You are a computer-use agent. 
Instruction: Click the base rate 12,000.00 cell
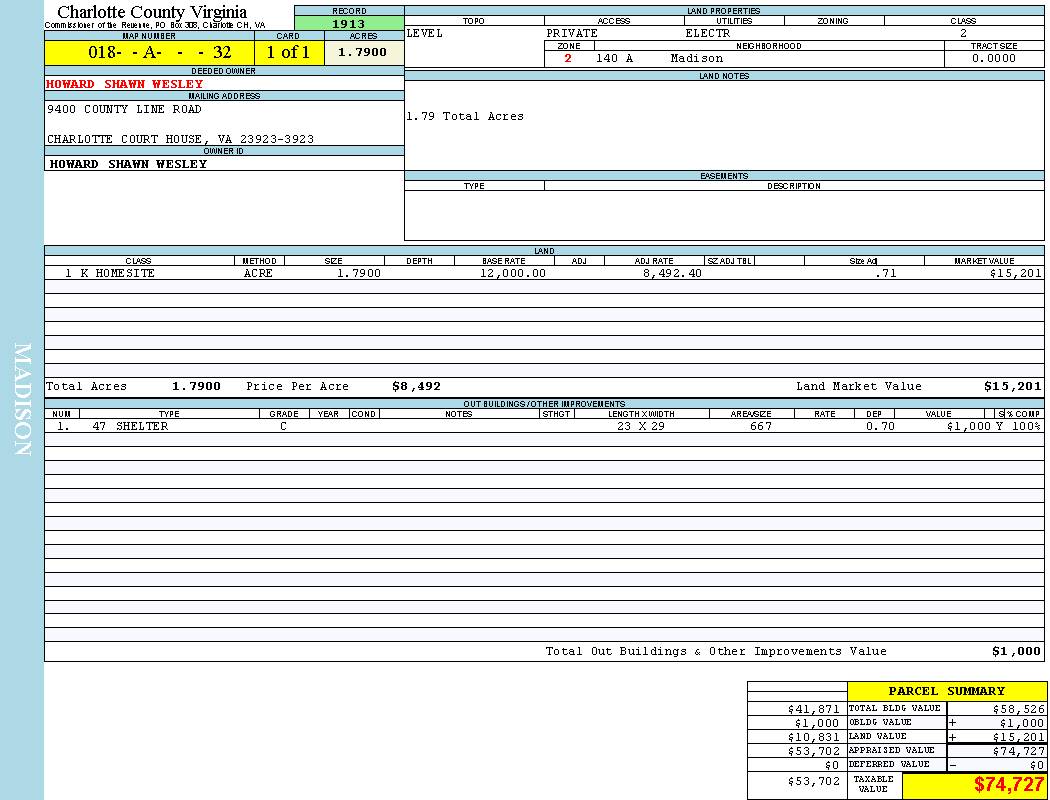pyautogui.click(x=512, y=273)
